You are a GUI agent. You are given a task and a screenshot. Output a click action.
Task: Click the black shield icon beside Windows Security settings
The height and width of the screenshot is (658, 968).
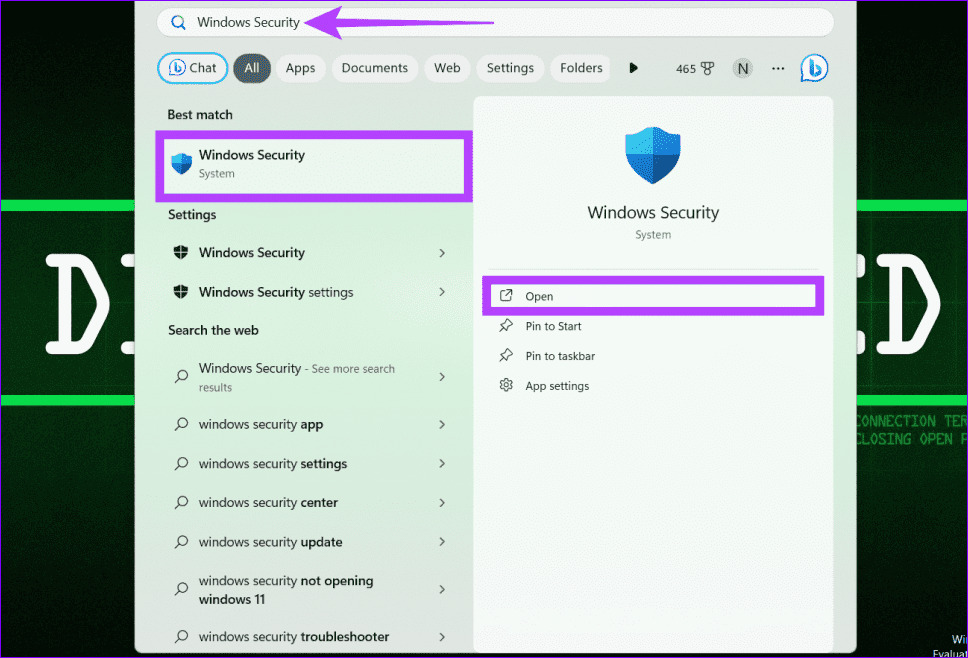pyautogui.click(x=181, y=292)
